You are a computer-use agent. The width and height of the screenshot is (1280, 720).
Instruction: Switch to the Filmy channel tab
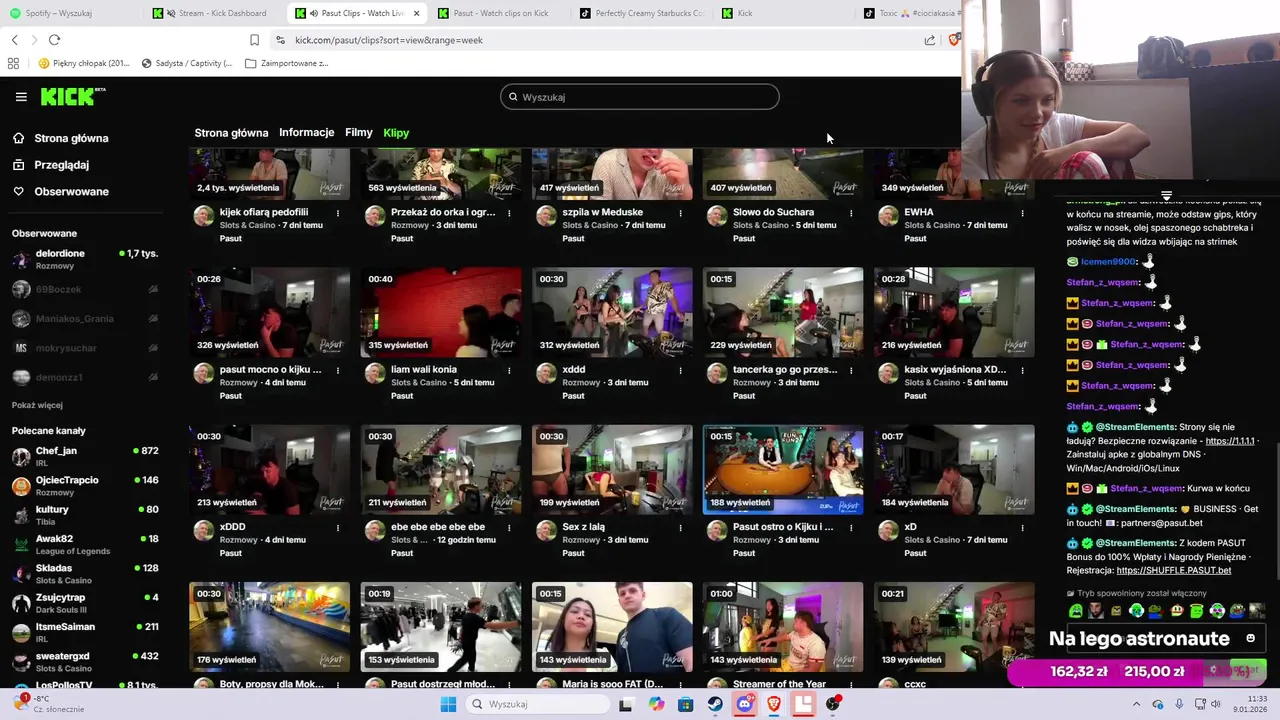(358, 133)
